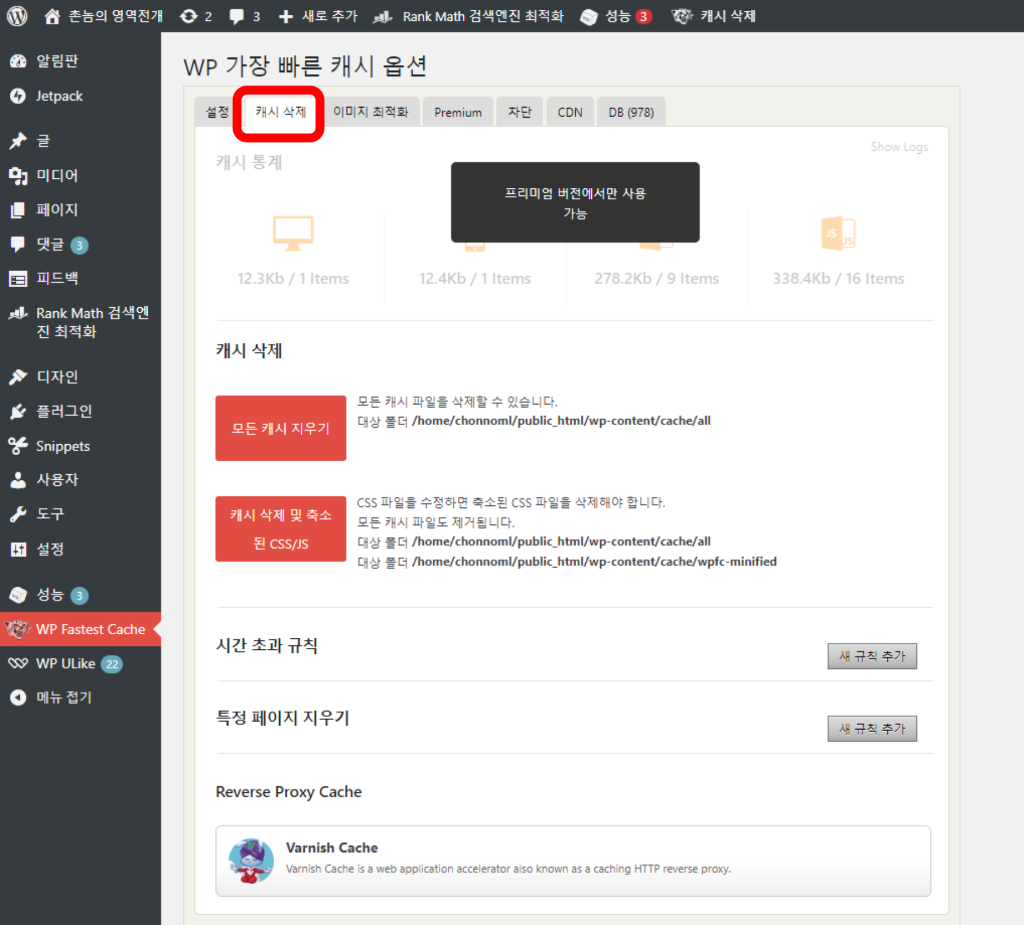Open Rank Math chart icon in admin bar
This screenshot has width=1024, height=925.
tap(383, 16)
